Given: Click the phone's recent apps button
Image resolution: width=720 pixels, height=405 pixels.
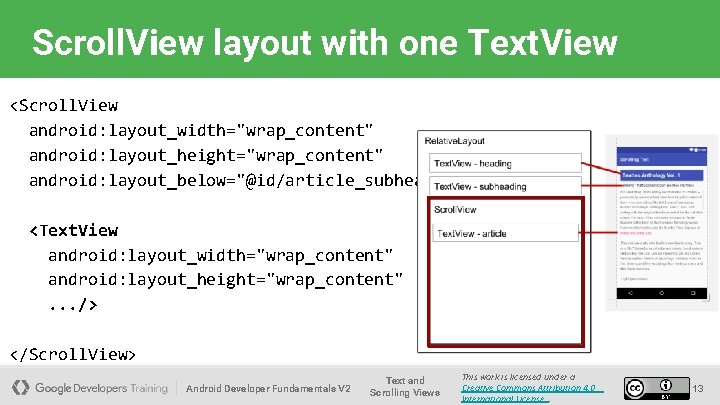Looking at the screenshot, I should tap(693, 293).
